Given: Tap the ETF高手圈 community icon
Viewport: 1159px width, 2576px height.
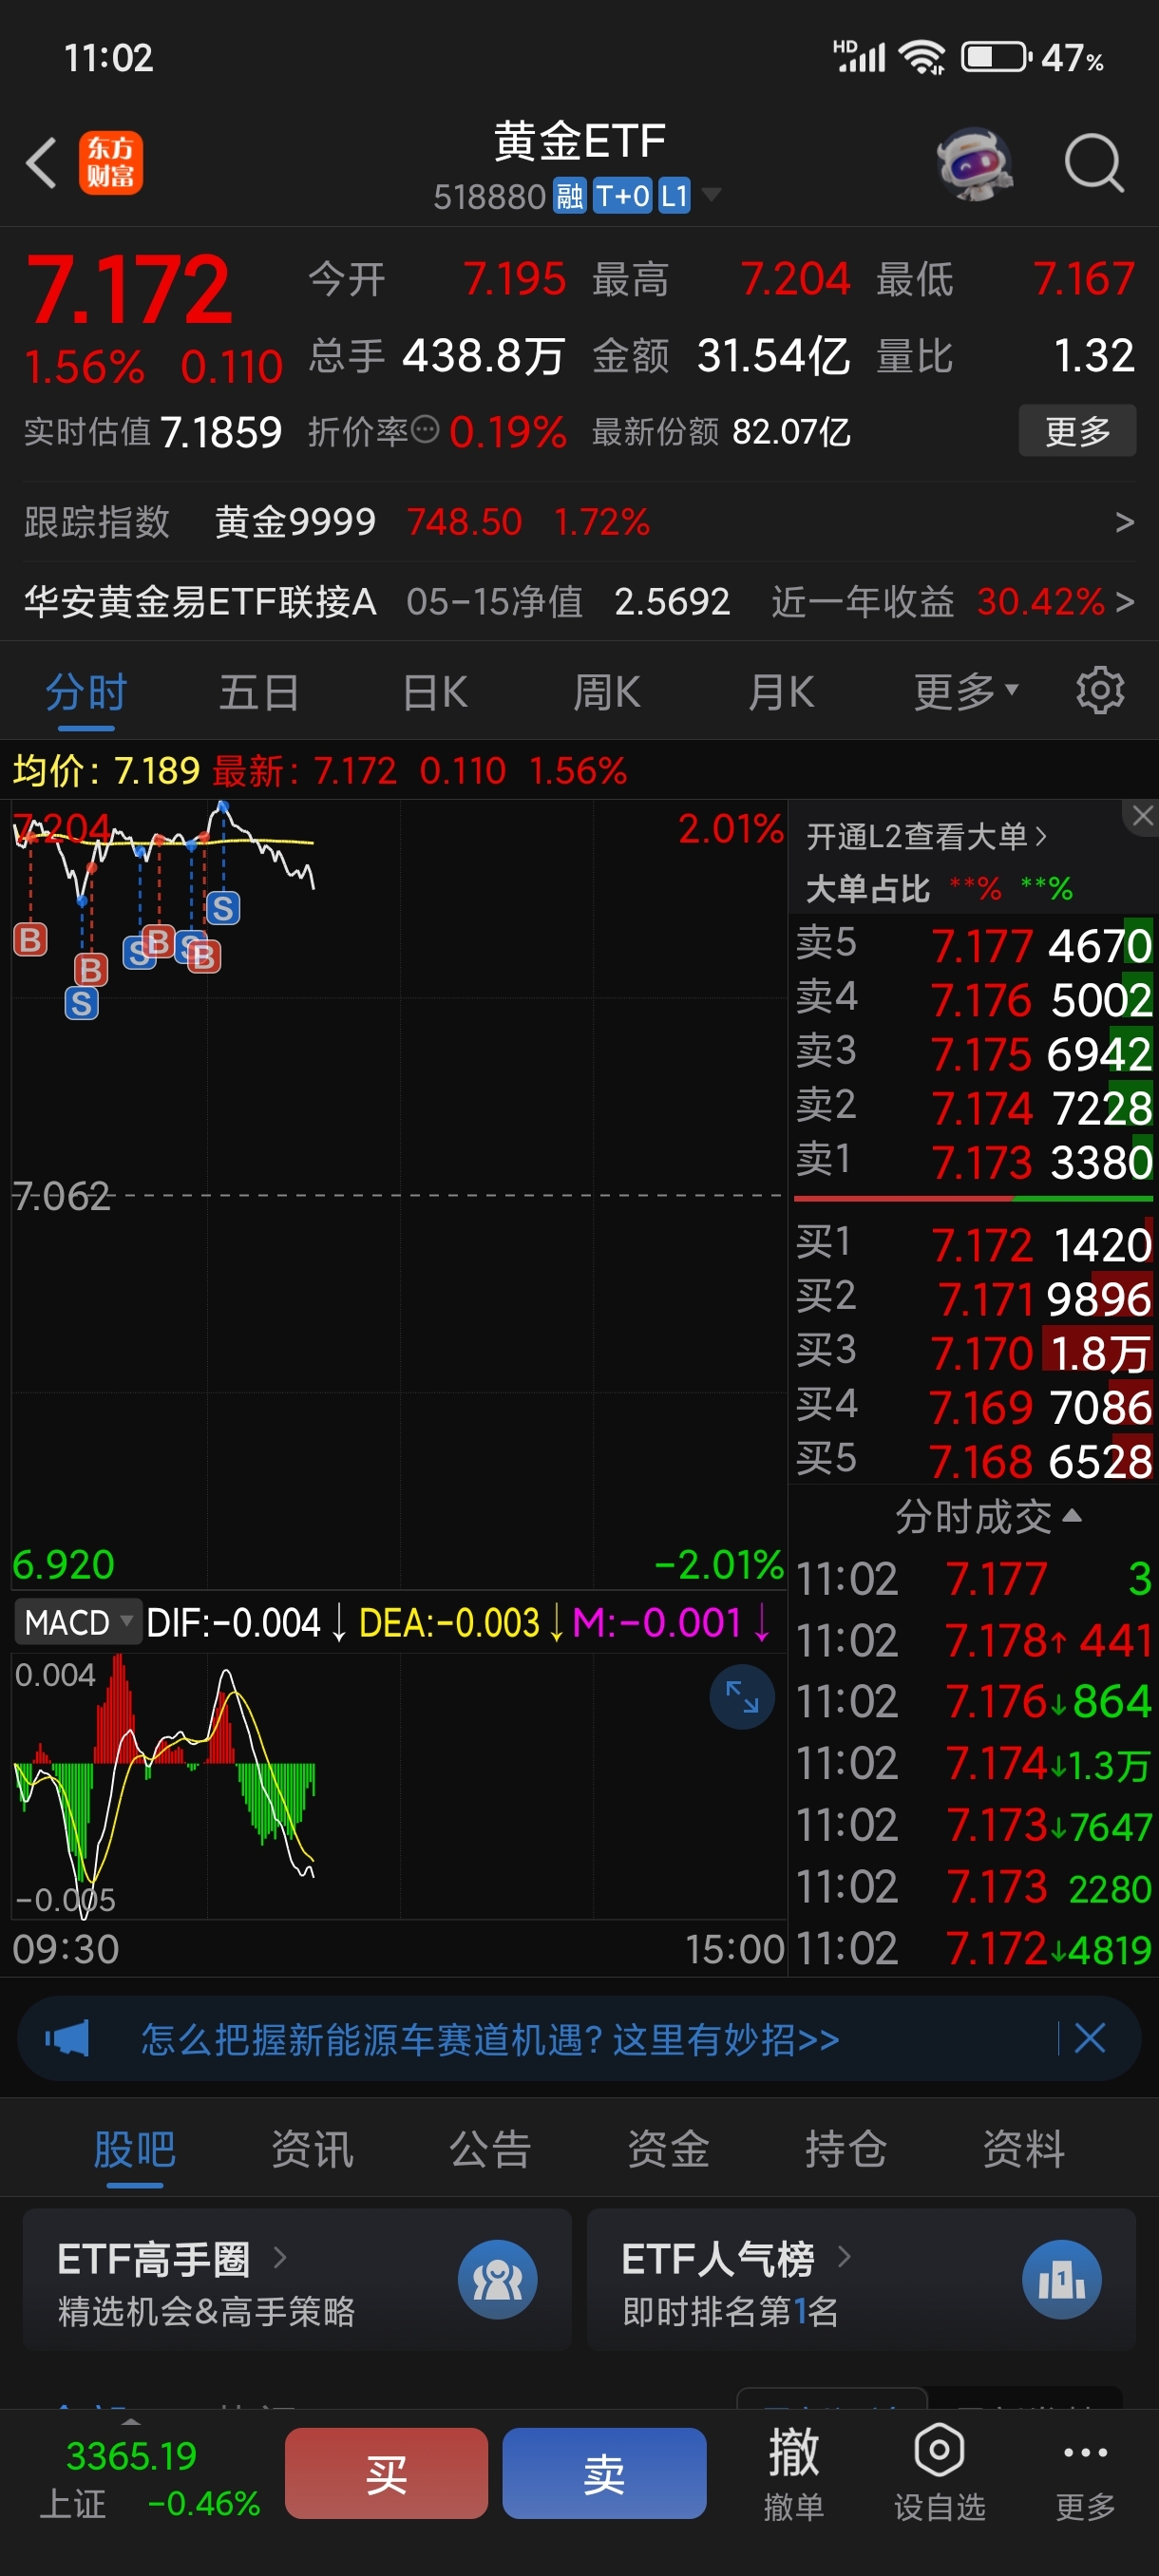Looking at the screenshot, I should (497, 2279).
